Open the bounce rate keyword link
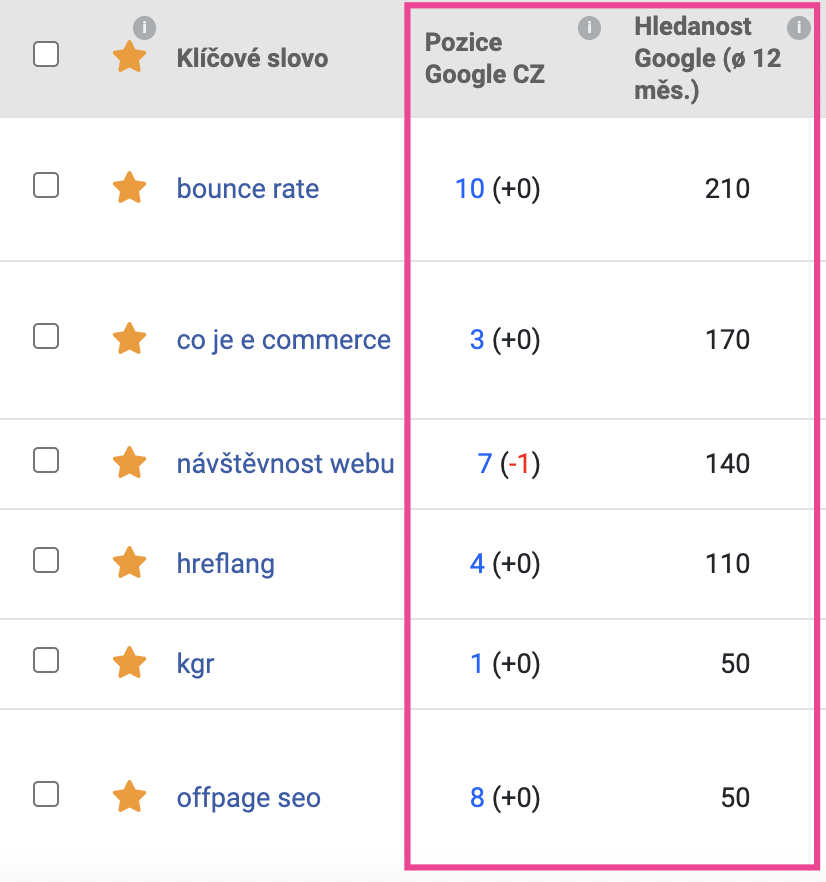The height and width of the screenshot is (882, 826). click(x=248, y=188)
